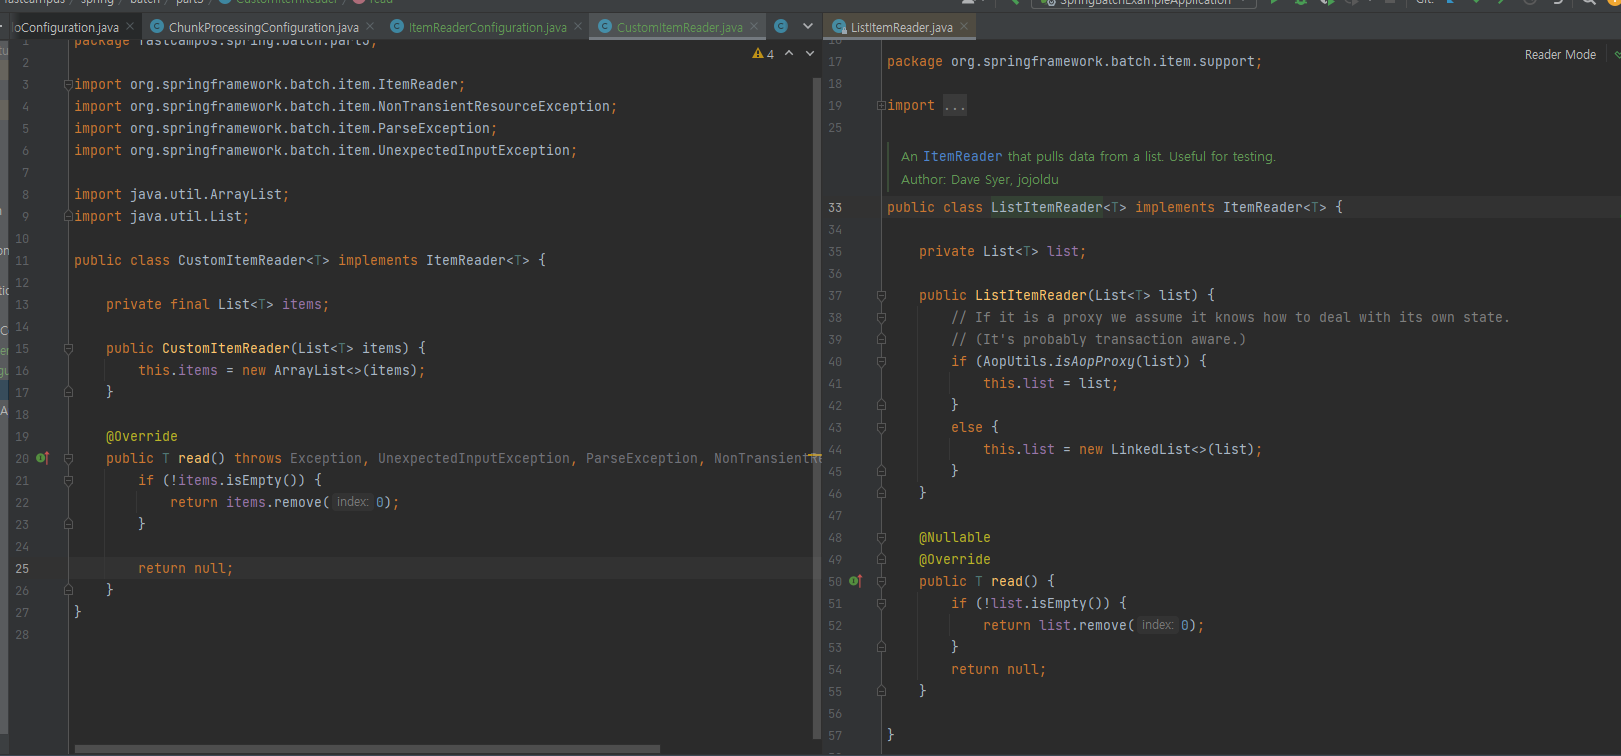This screenshot has height=756, width=1621.
Task: Close the oConfiguration.java tab
Action: click(x=130, y=26)
